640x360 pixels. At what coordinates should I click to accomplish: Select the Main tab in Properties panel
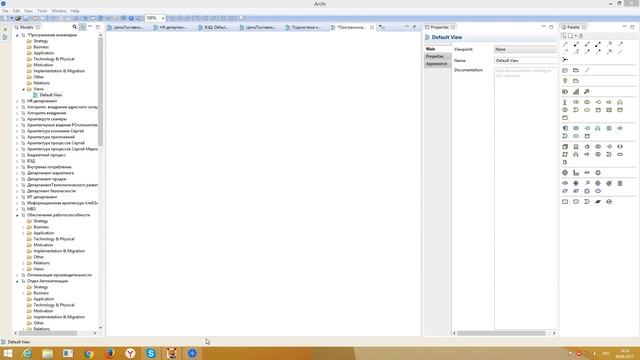click(437, 49)
